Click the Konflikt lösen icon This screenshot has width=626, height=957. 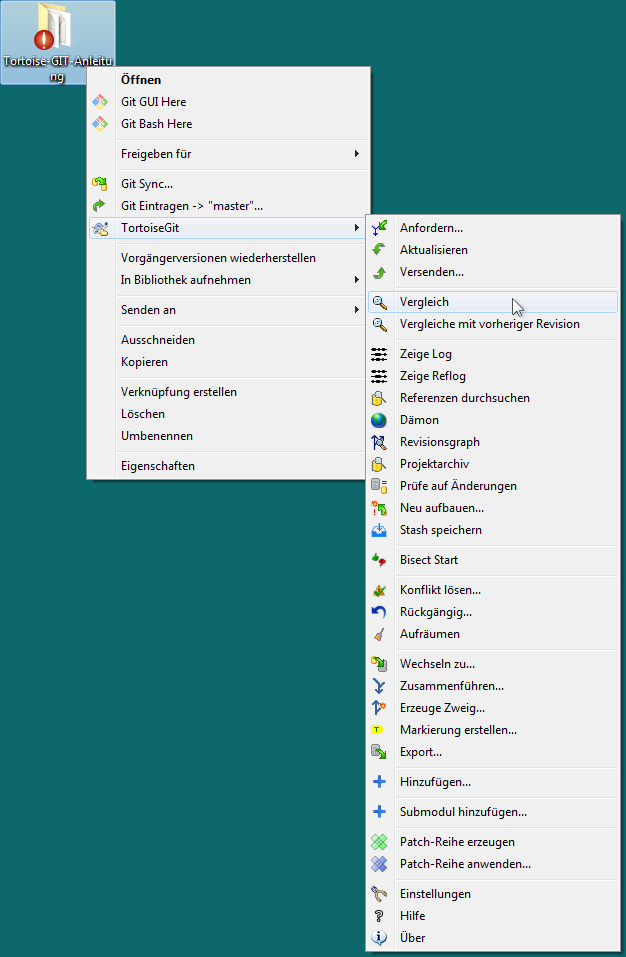coord(379,590)
